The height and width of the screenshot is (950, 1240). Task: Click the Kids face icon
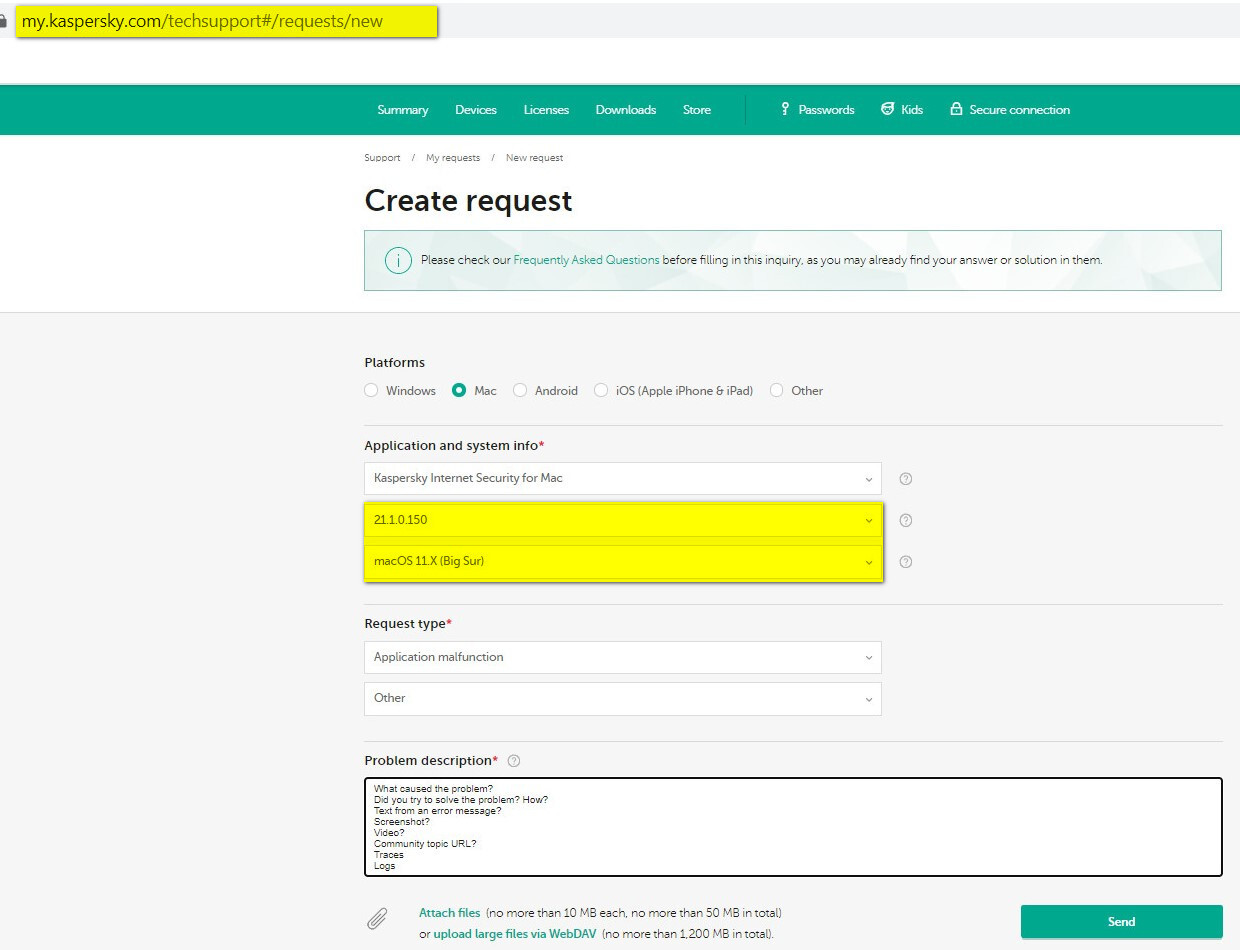887,109
